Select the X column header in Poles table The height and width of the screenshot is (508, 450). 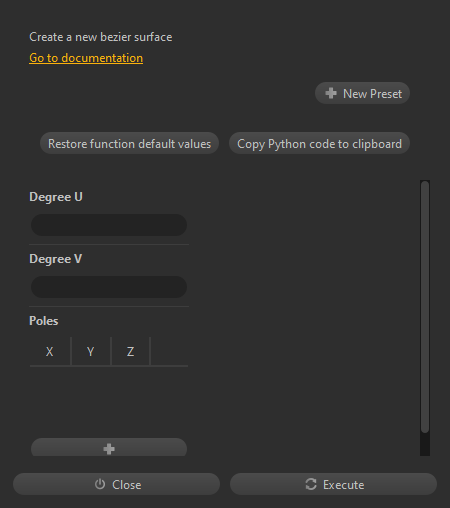[50, 351]
